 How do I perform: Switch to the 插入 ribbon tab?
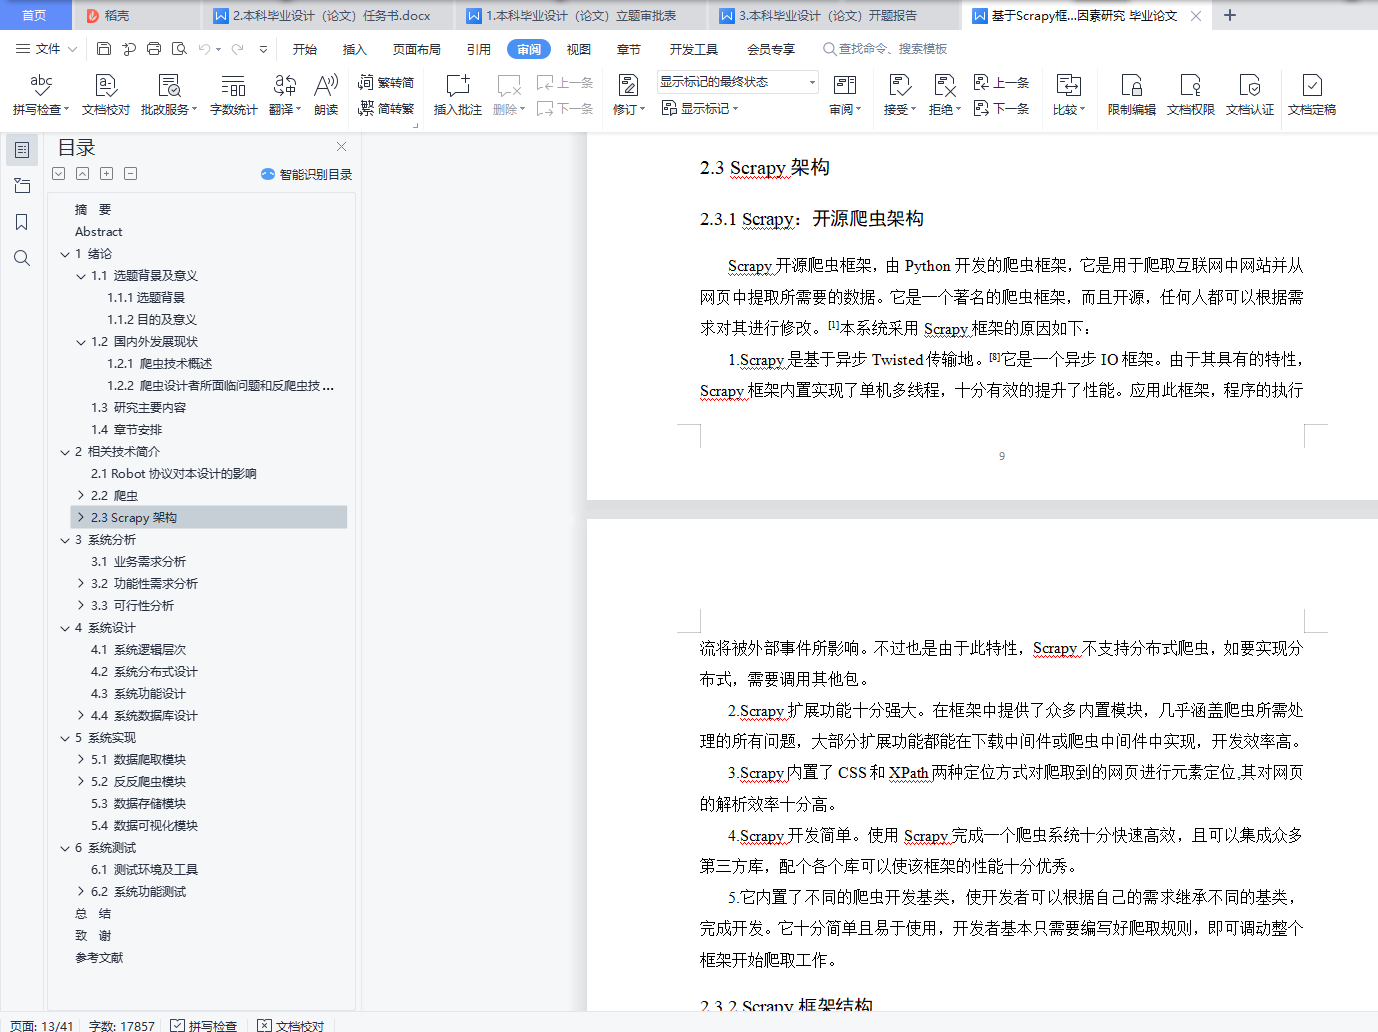(x=355, y=49)
